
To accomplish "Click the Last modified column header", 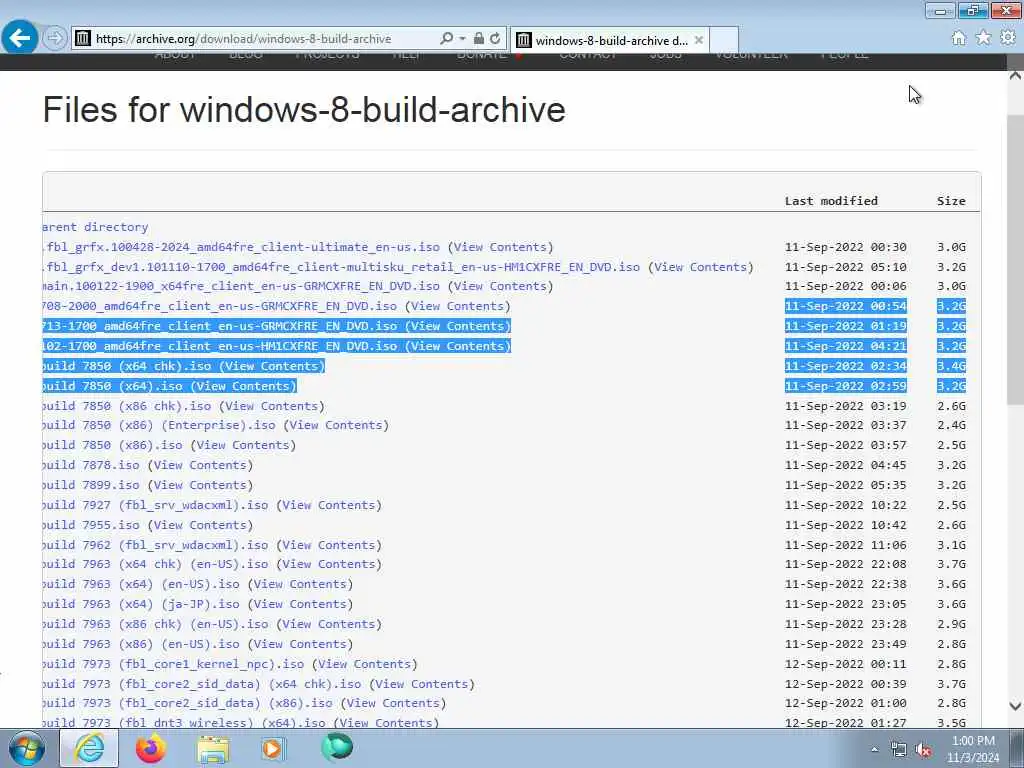I will click(x=831, y=200).
